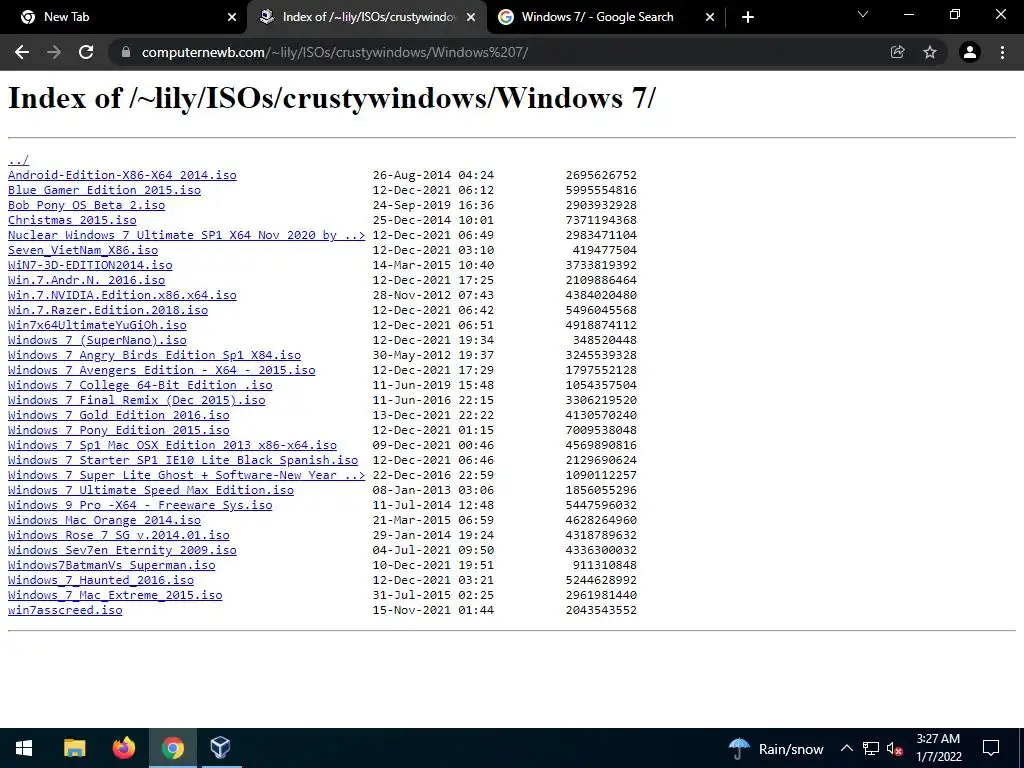Viewport: 1024px width, 768px height.
Task: Open the share this page icon
Action: [x=898, y=52]
